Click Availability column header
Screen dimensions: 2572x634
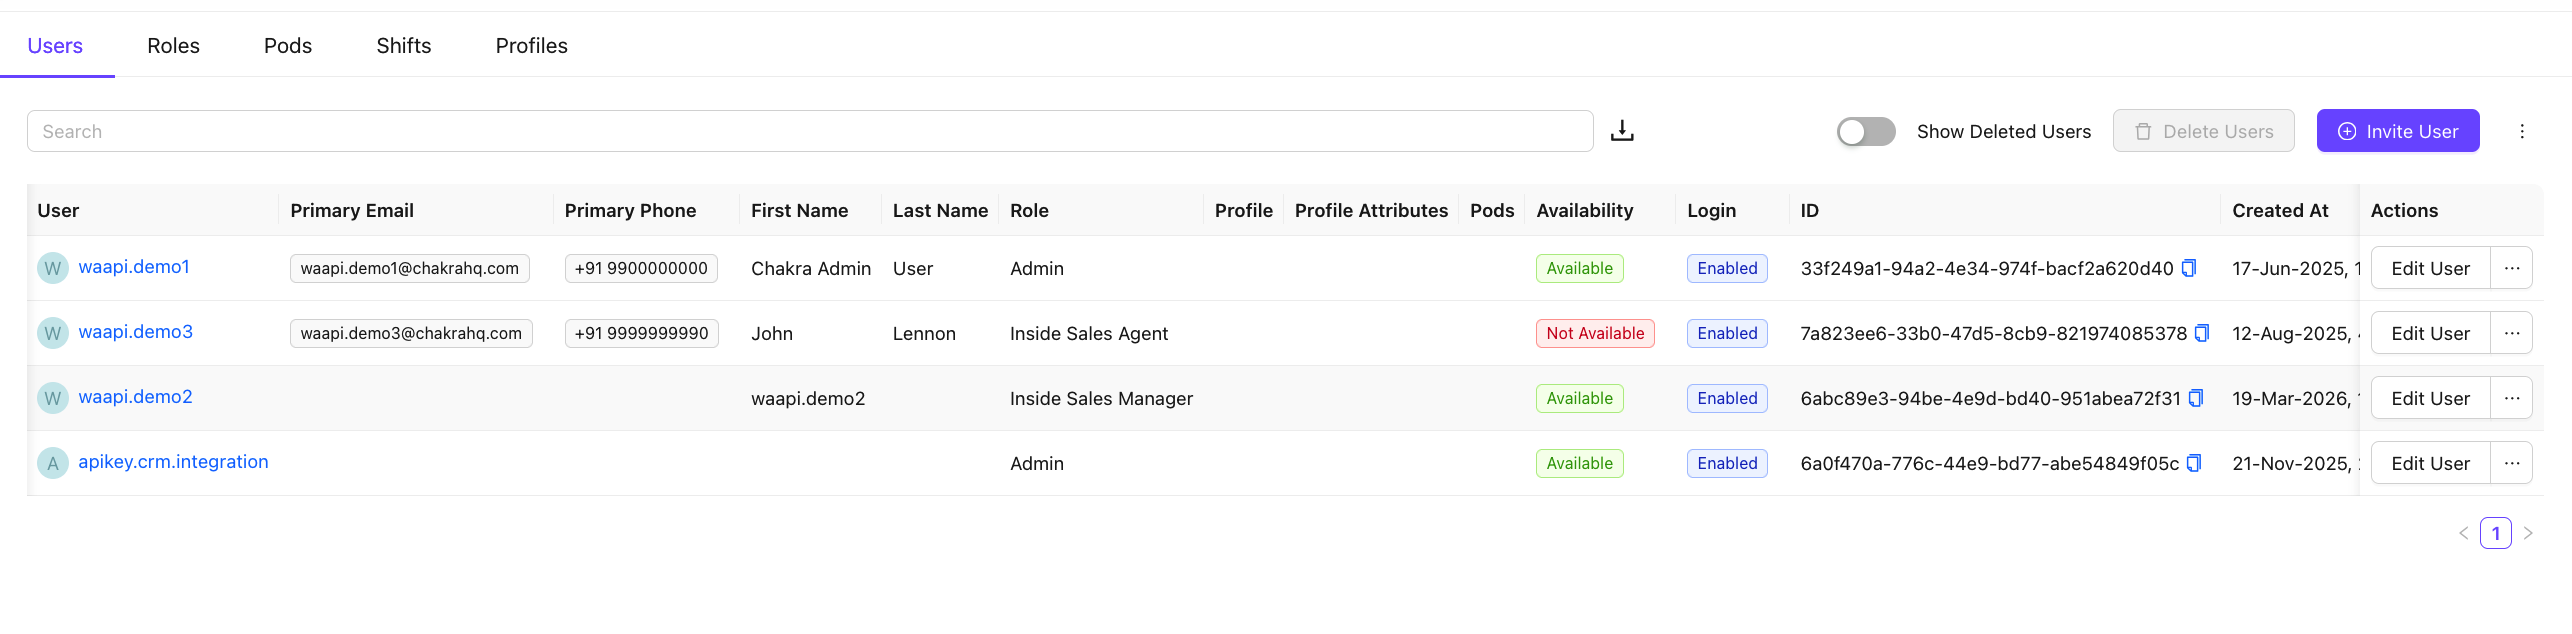pyautogui.click(x=1585, y=210)
